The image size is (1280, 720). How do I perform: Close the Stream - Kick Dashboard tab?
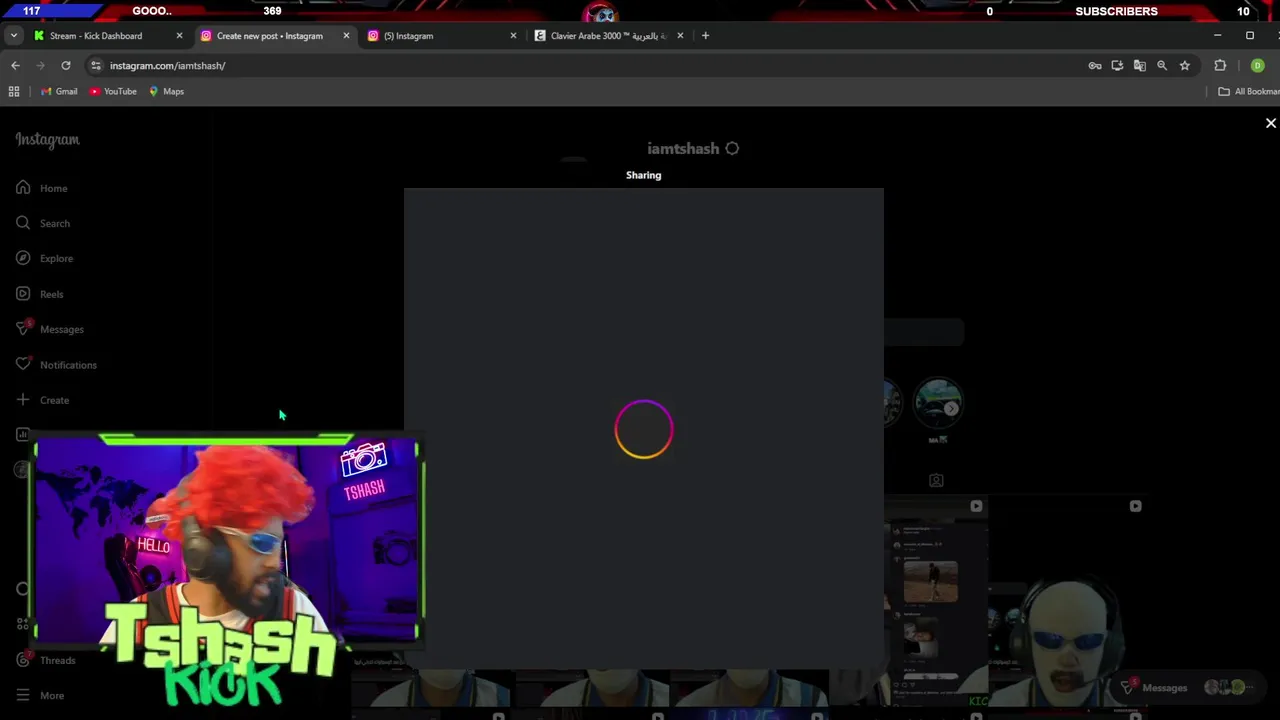pos(179,36)
